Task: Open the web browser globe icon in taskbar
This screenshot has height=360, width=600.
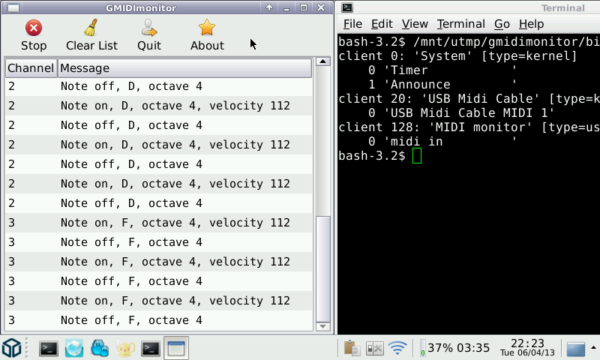Action: tap(74, 349)
